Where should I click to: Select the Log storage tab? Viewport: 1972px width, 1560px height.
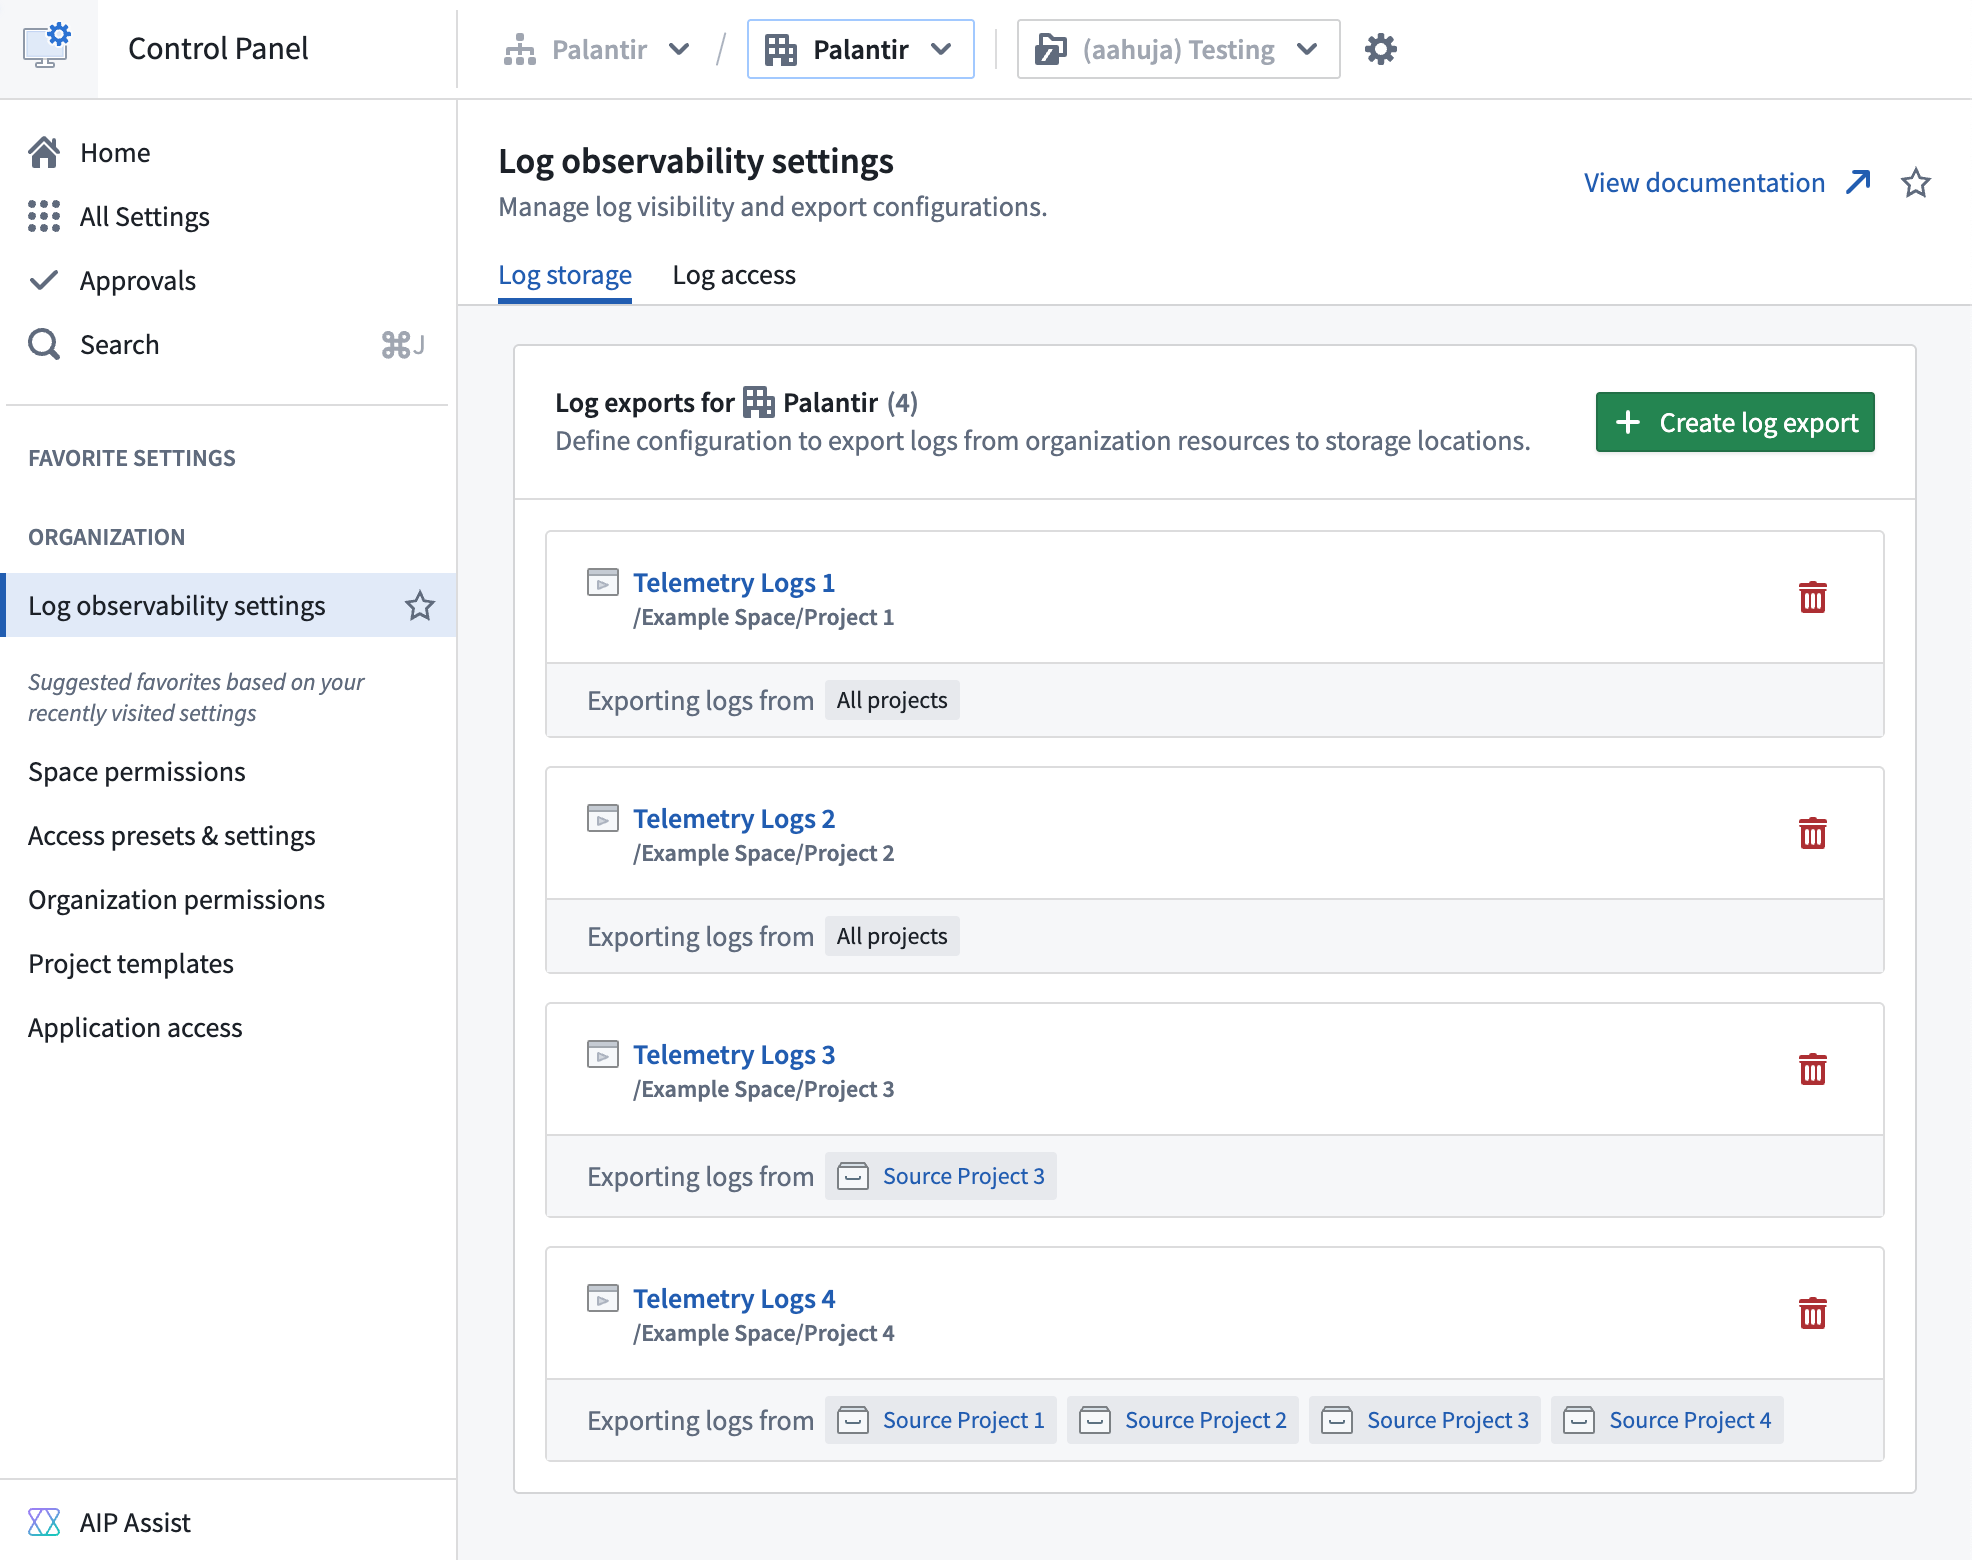pyautogui.click(x=565, y=275)
